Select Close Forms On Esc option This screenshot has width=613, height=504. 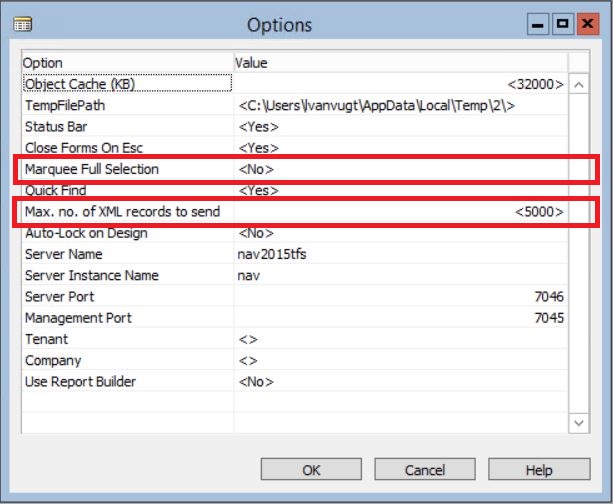[x=127, y=147]
